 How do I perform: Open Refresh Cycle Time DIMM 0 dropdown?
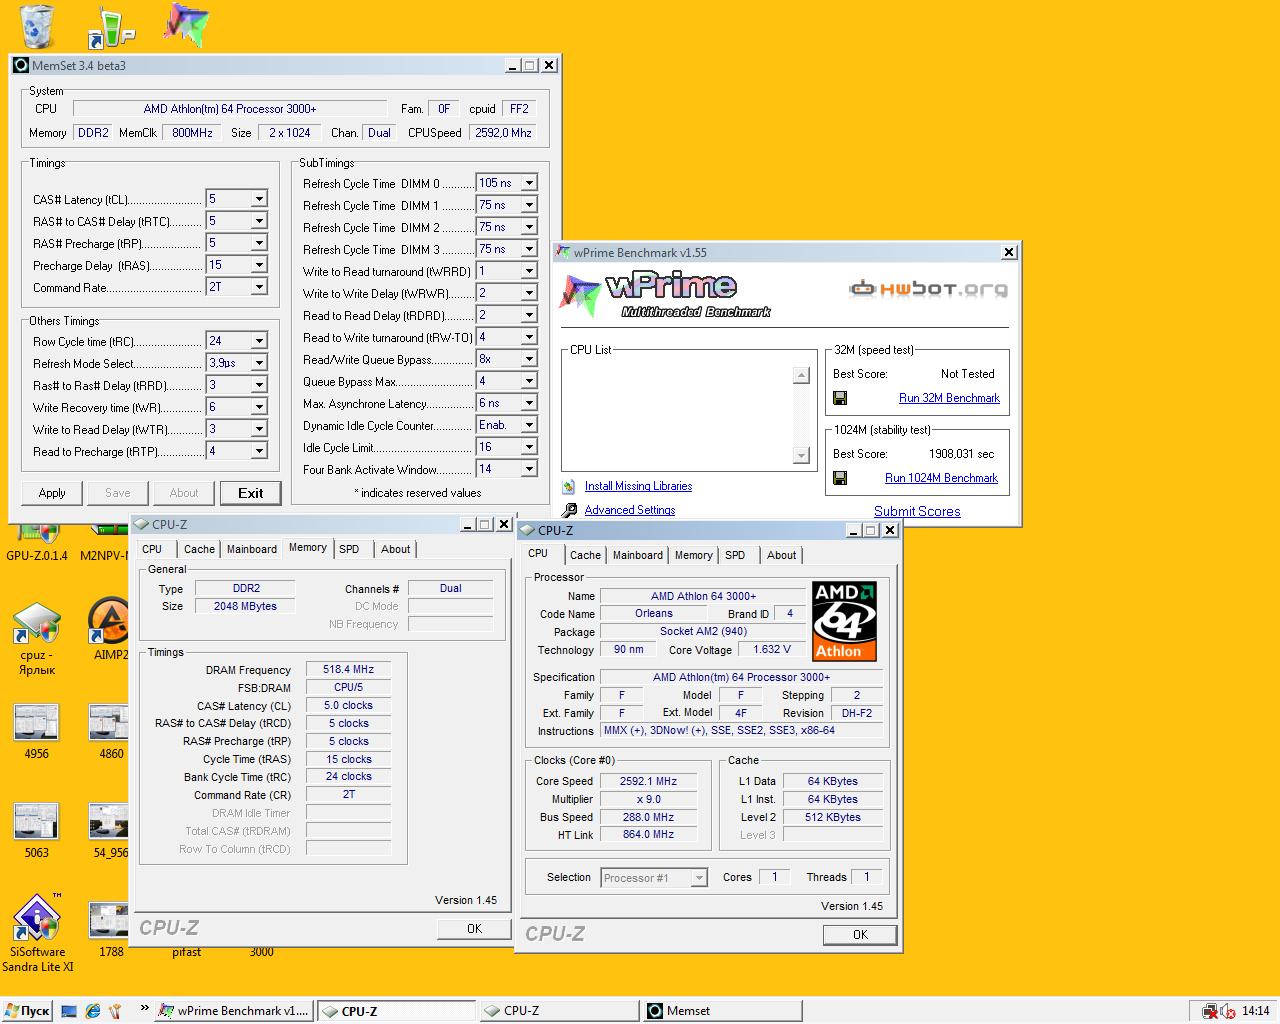pyautogui.click(x=529, y=183)
